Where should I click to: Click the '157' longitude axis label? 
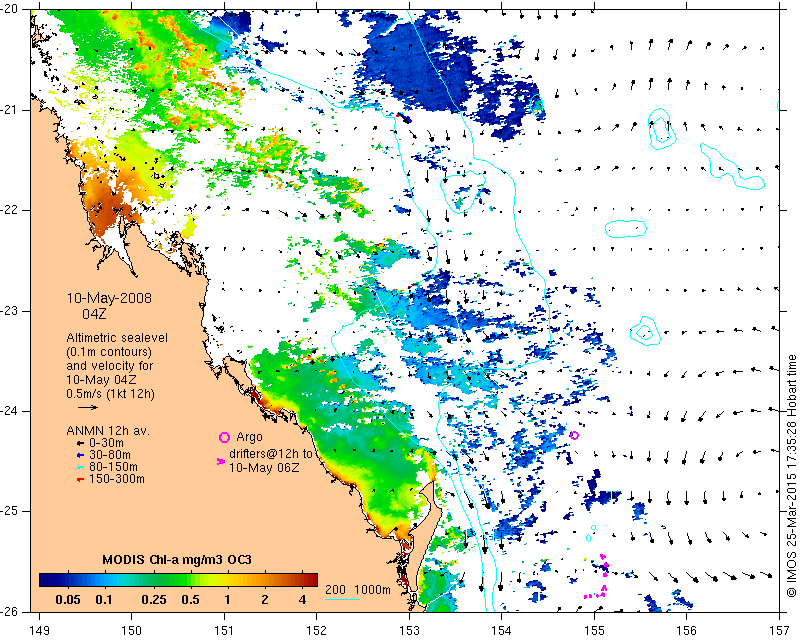coord(780,631)
